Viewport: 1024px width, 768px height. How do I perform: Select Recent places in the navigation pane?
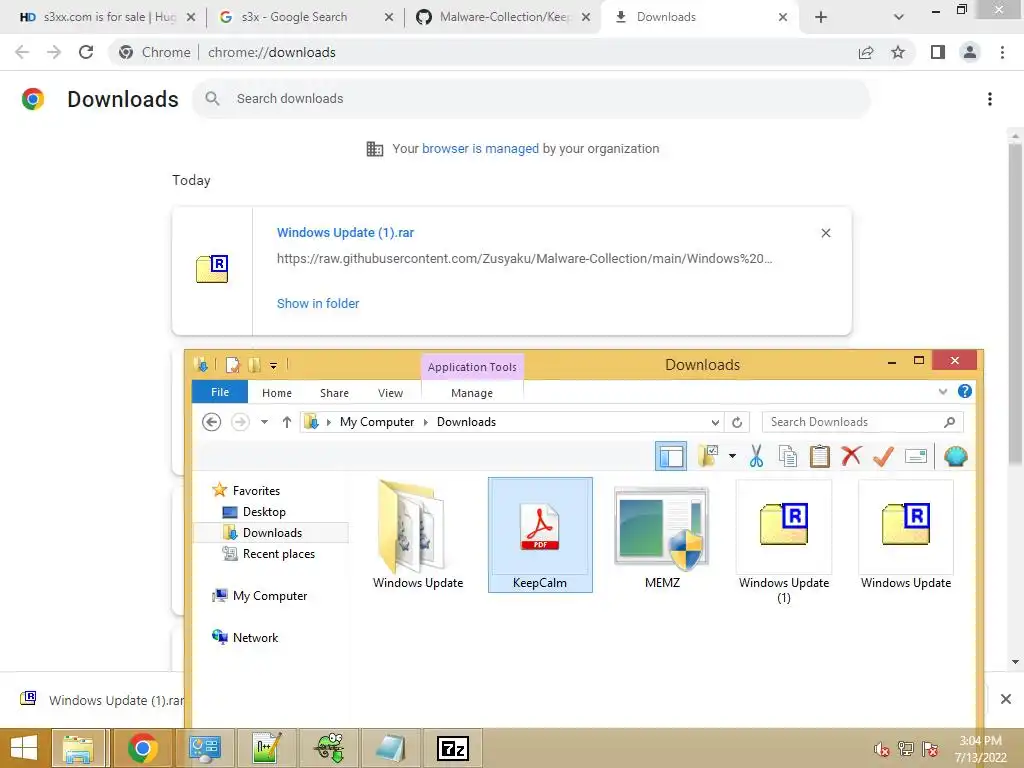pos(278,553)
